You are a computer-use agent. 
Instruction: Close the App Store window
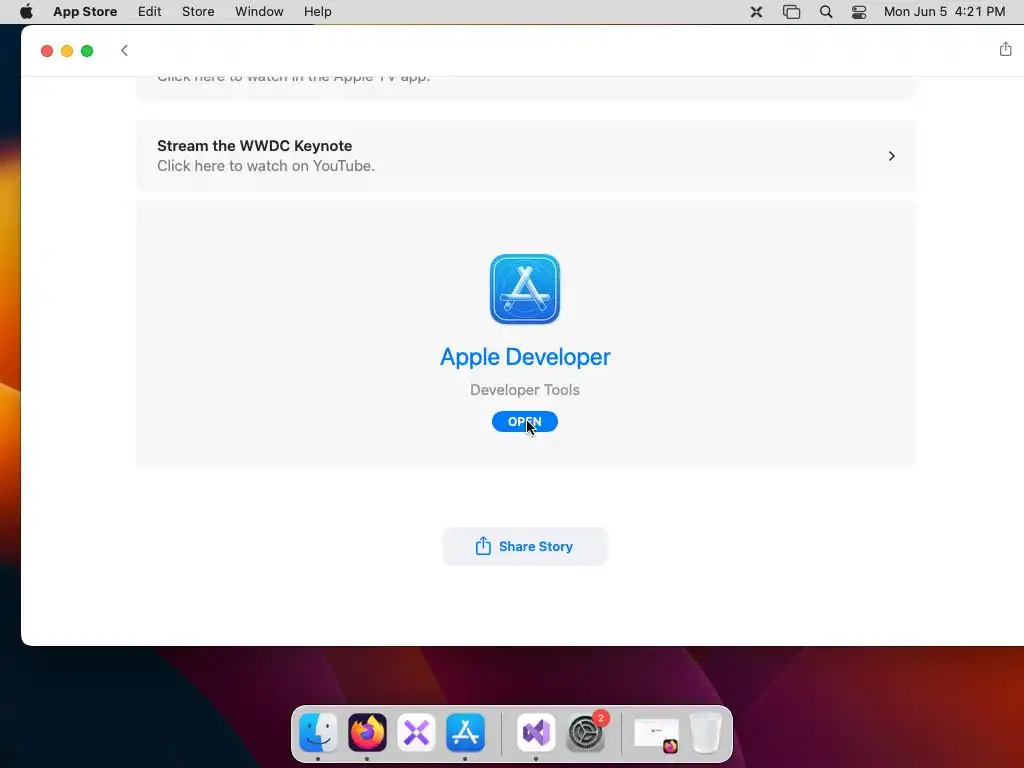pyautogui.click(x=46, y=51)
